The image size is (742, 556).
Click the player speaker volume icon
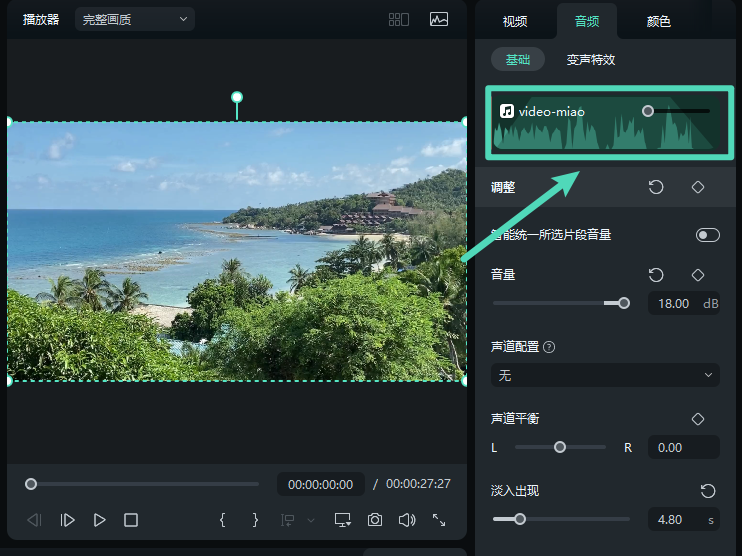pos(407,521)
